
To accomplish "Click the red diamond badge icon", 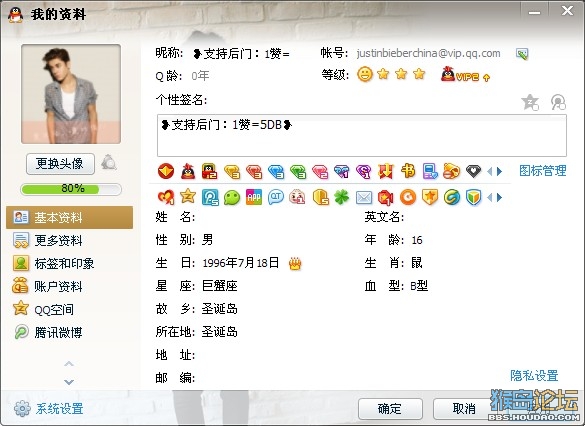I will (166, 171).
